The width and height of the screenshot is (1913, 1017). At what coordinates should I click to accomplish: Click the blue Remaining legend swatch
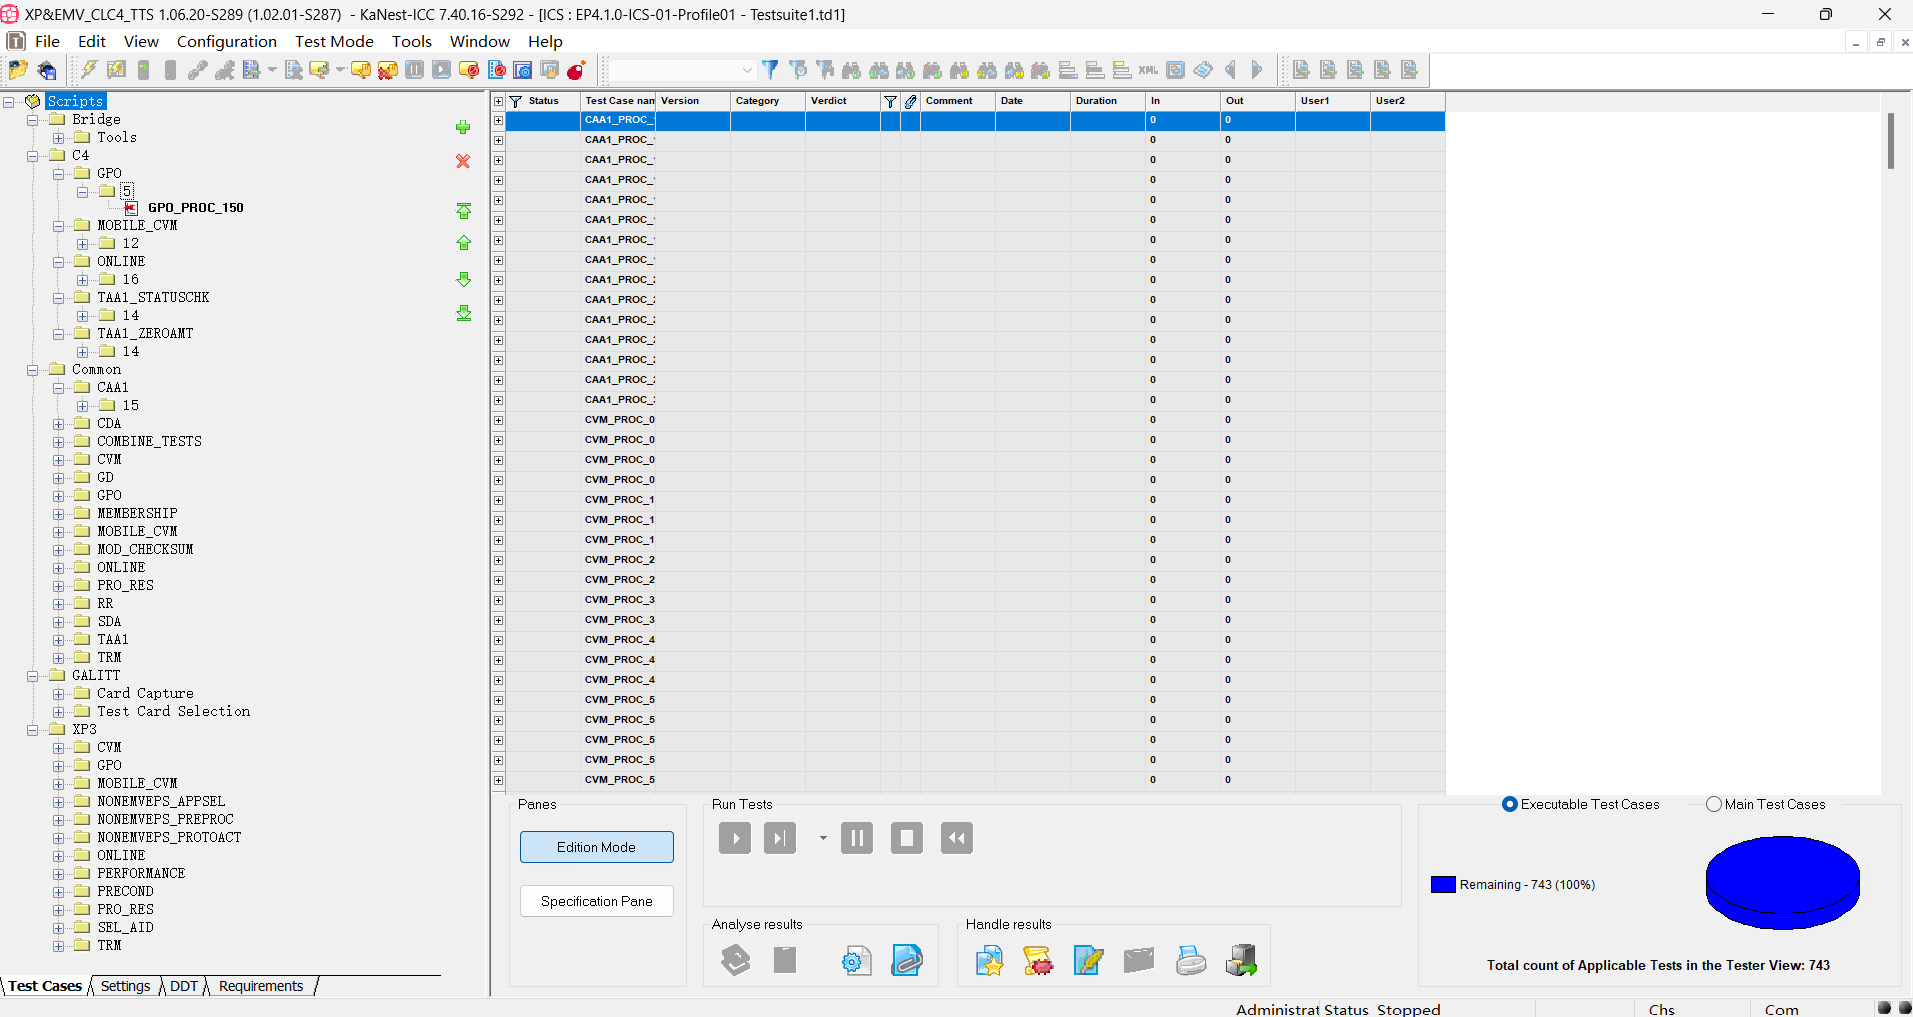pos(1442,885)
